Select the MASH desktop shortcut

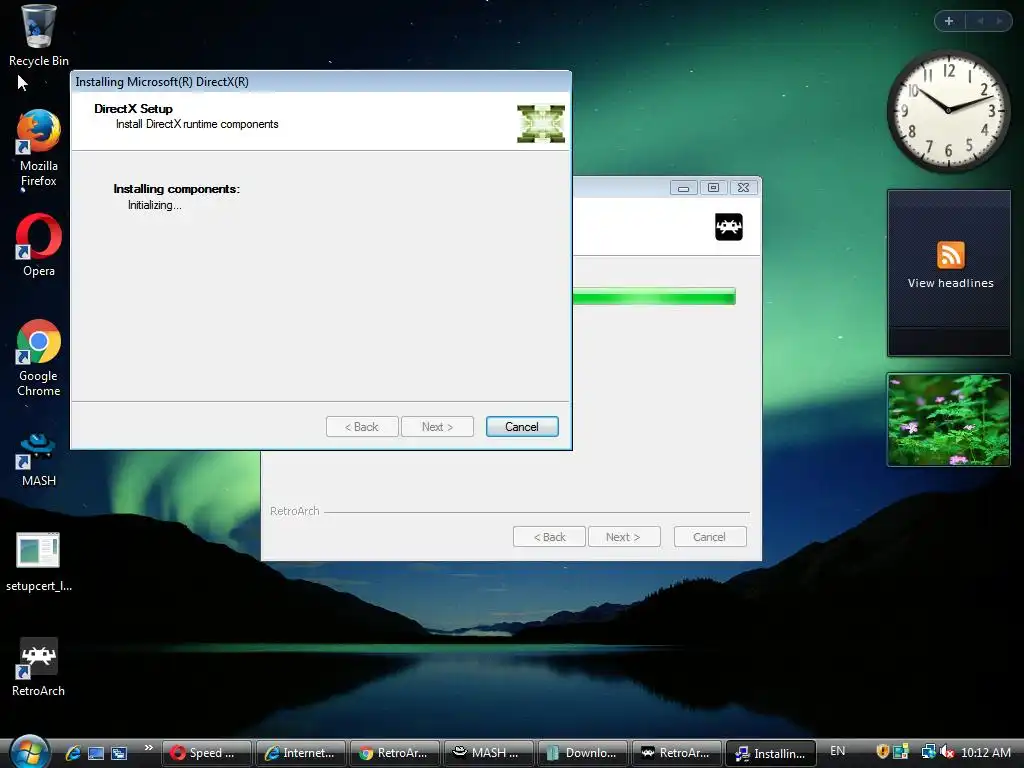(x=38, y=459)
